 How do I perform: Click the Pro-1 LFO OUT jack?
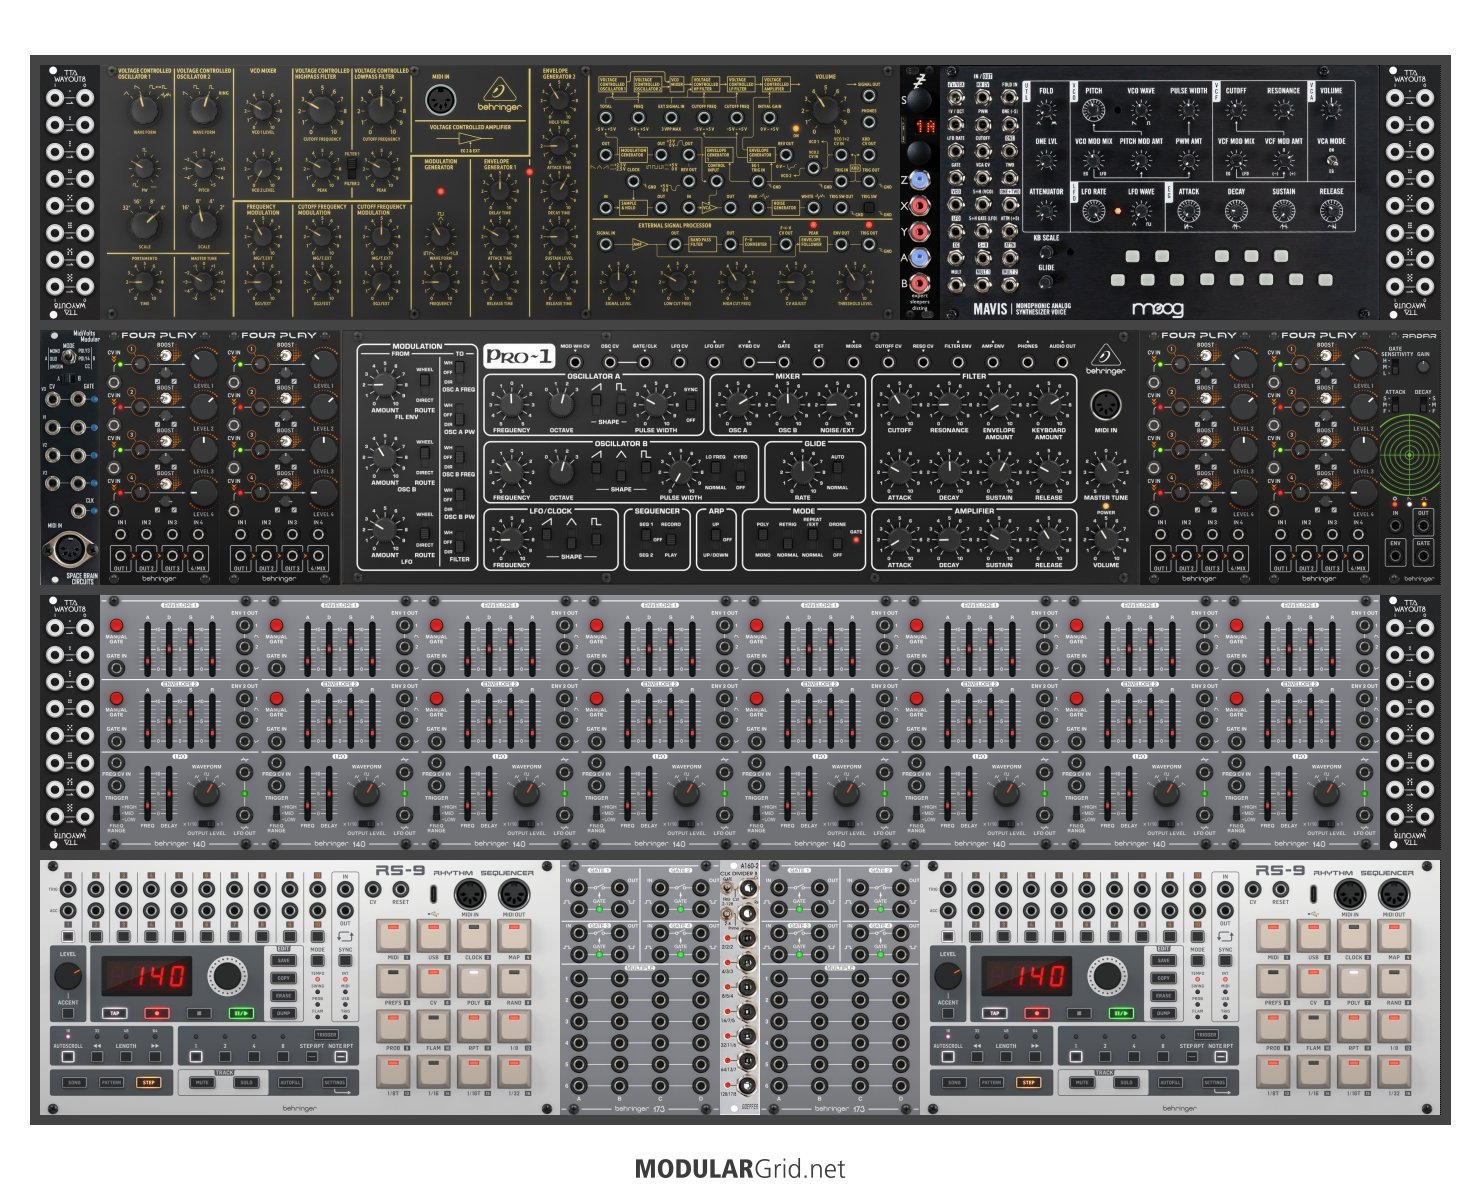coord(714,363)
